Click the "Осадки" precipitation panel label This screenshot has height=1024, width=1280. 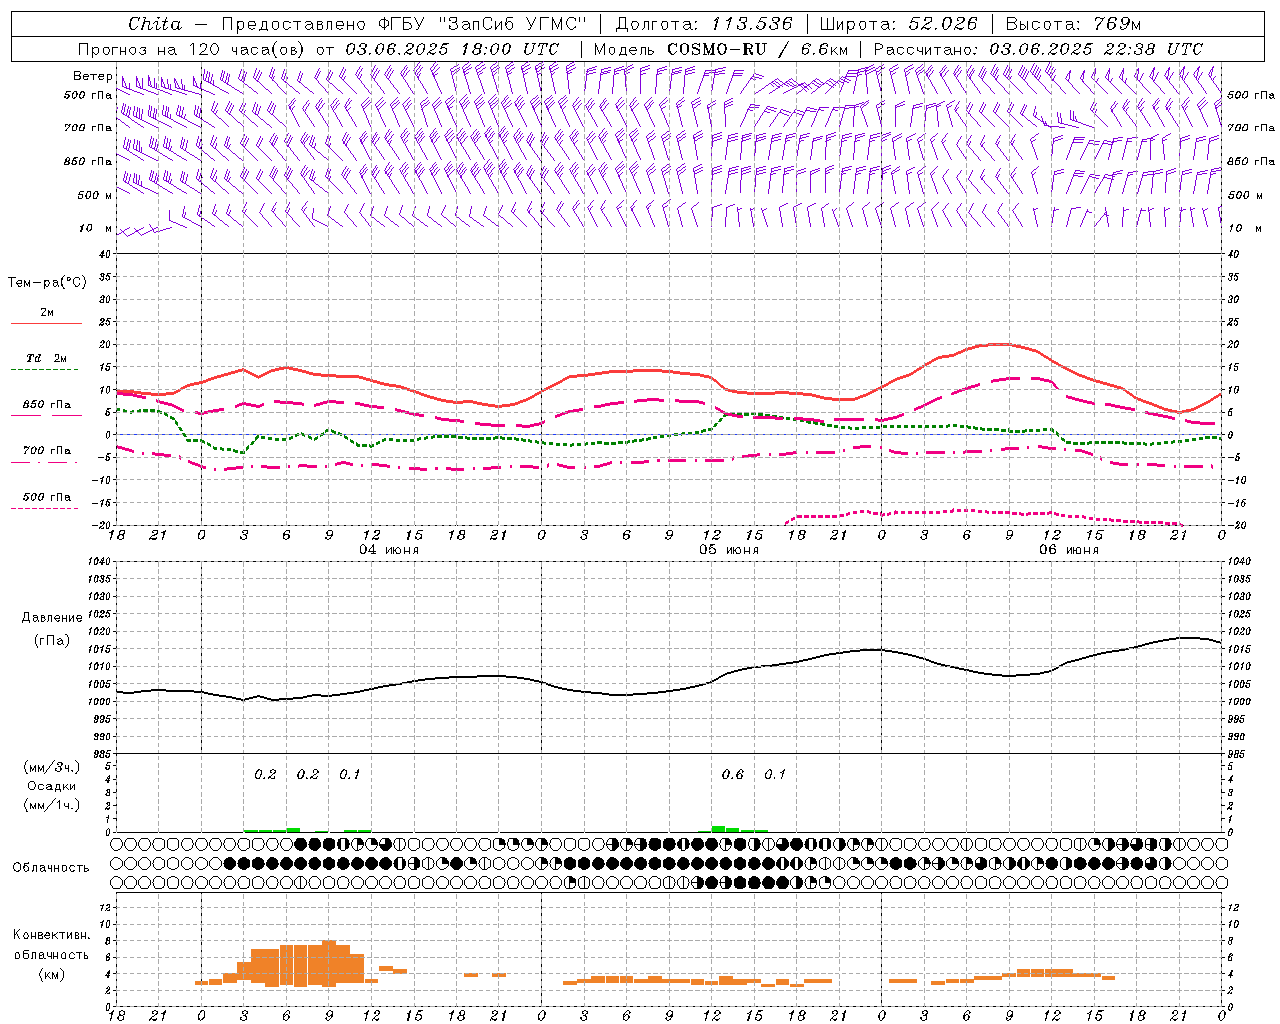point(52,786)
